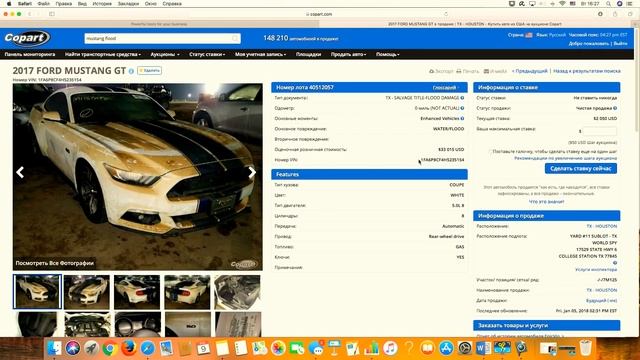Show previous photo with left arrow
The image size is (640, 360).
click(20, 172)
